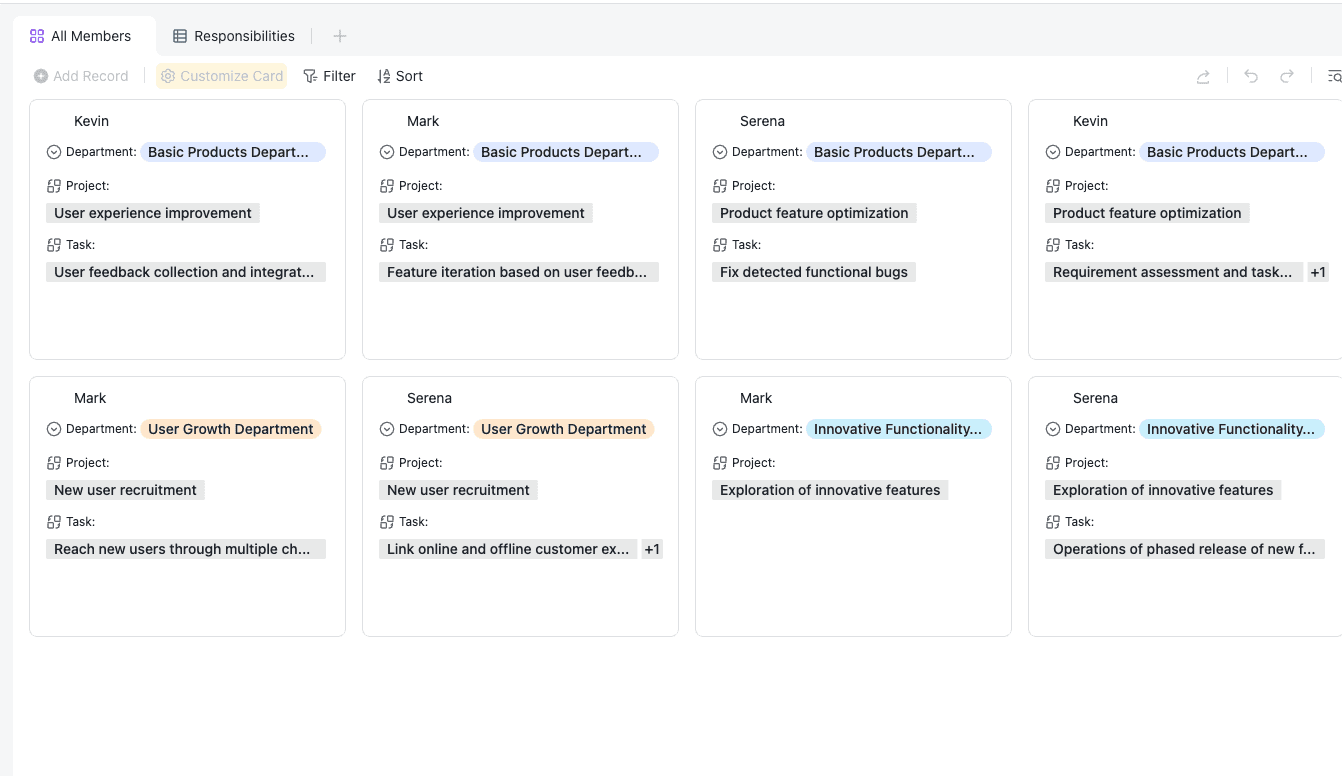Open the Filter tool

point(329,76)
